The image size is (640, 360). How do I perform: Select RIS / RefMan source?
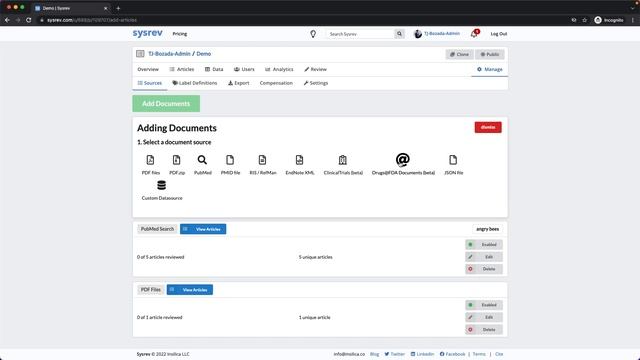263,164
